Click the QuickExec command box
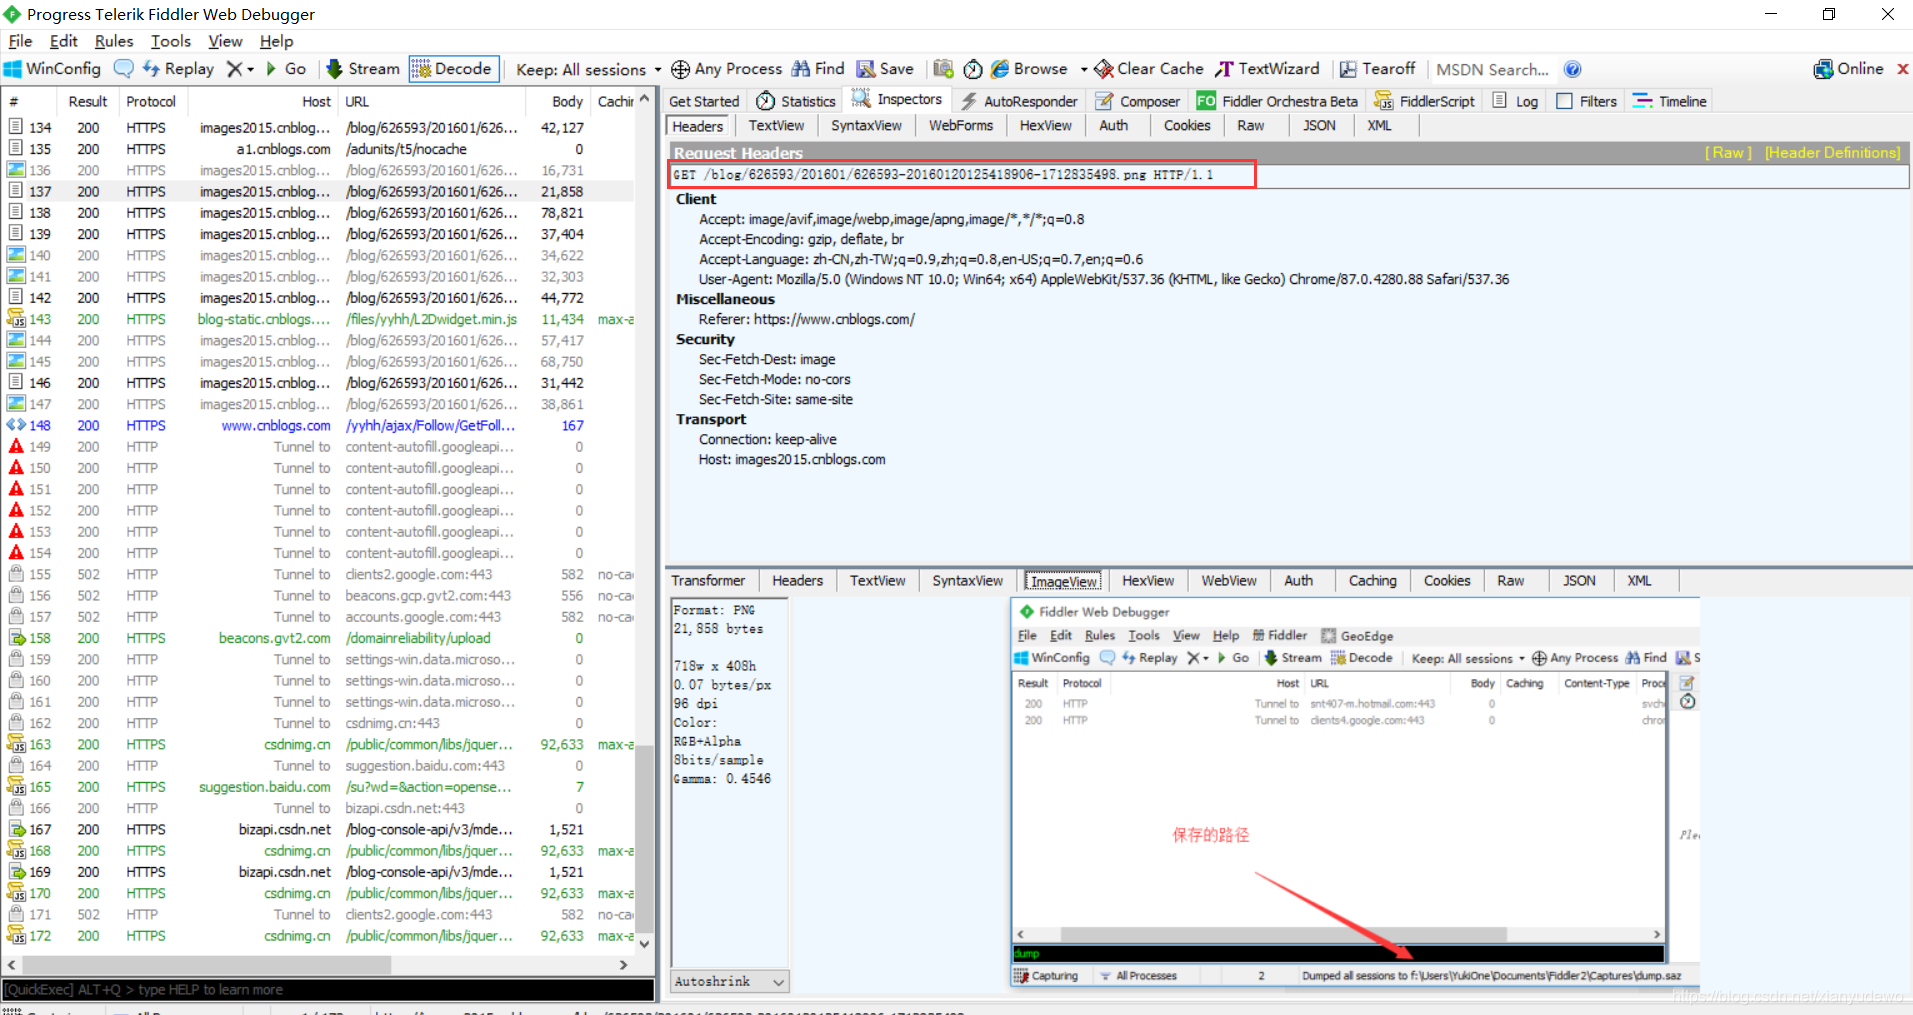 pyautogui.click(x=328, y=990)
